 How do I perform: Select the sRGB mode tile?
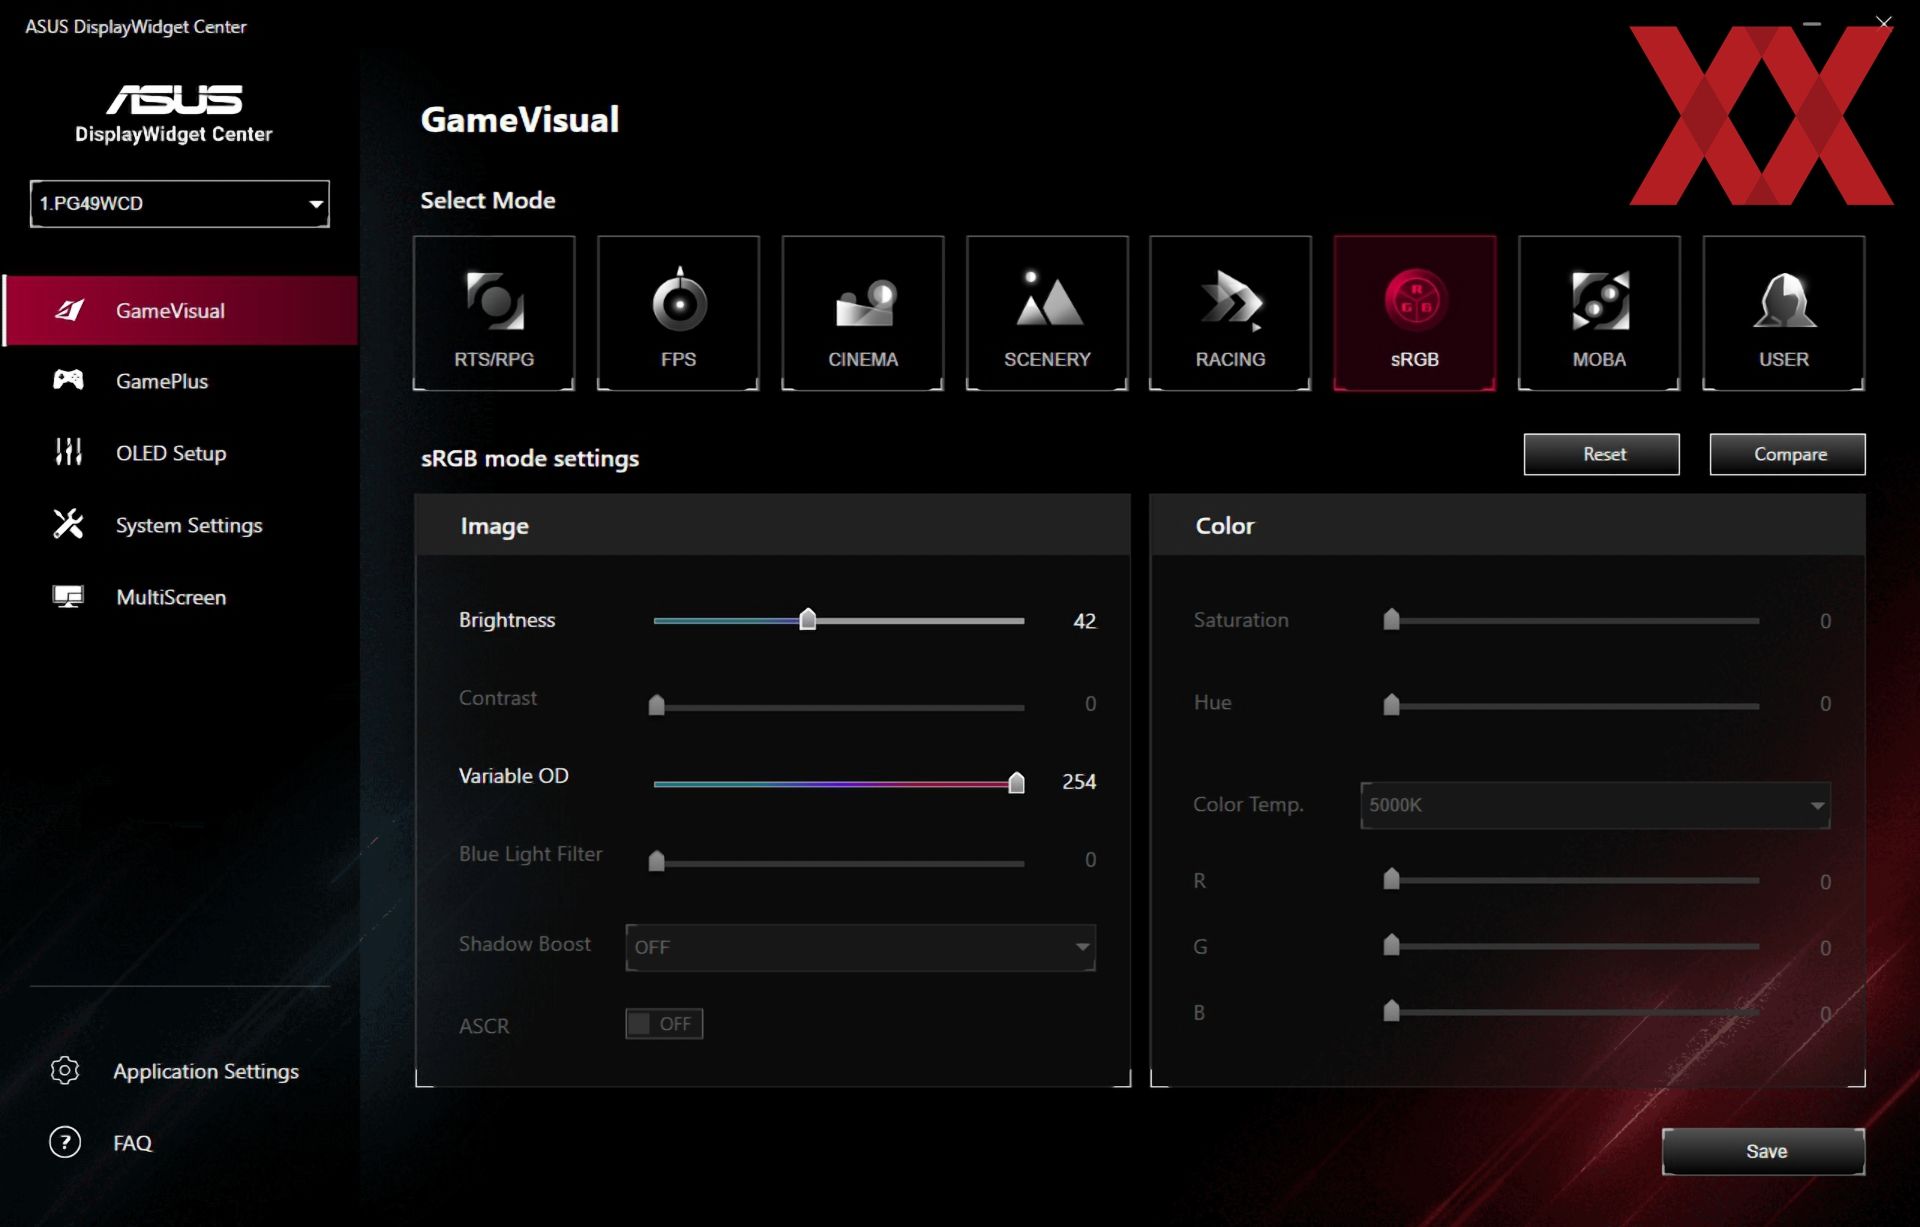pos(1415,313)
